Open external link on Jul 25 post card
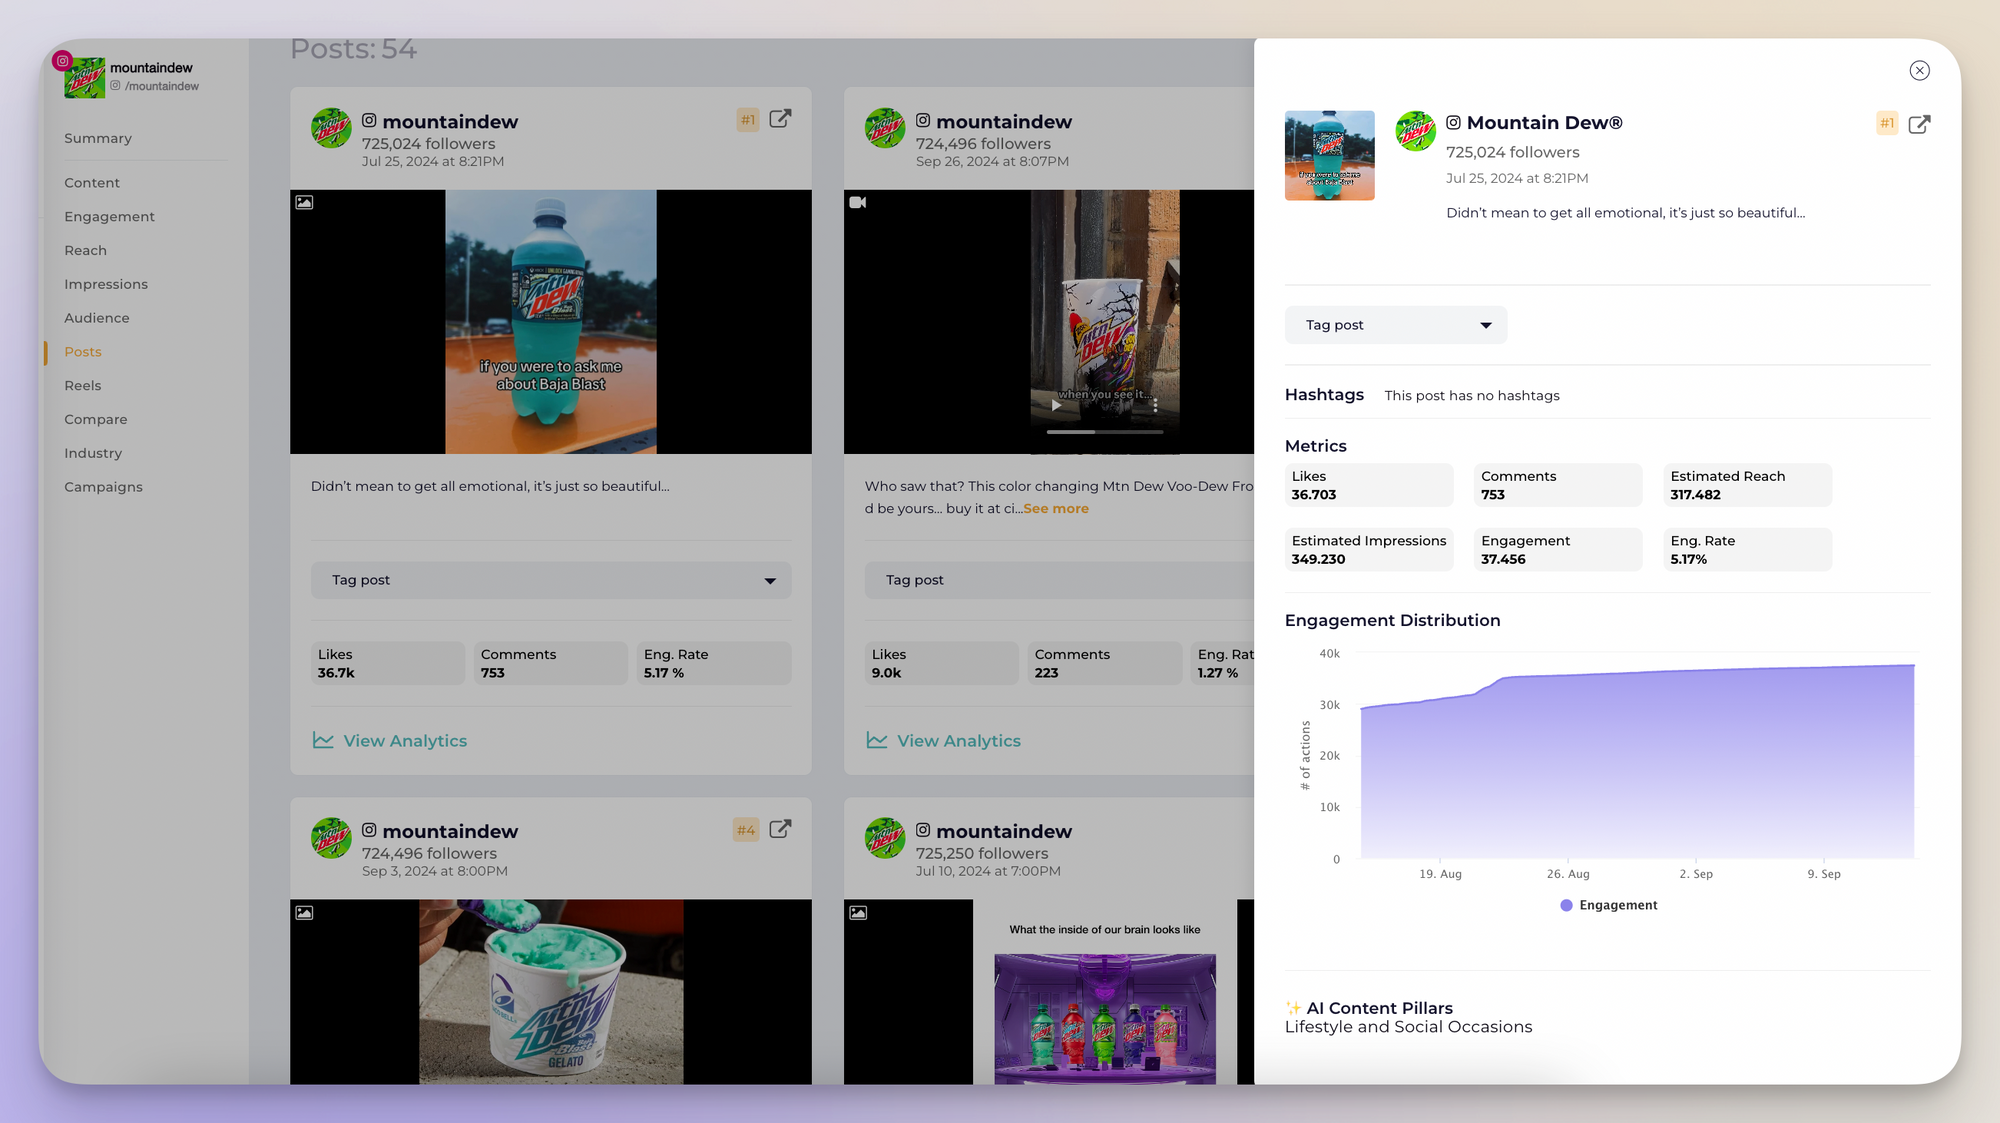 coord(780,119)
